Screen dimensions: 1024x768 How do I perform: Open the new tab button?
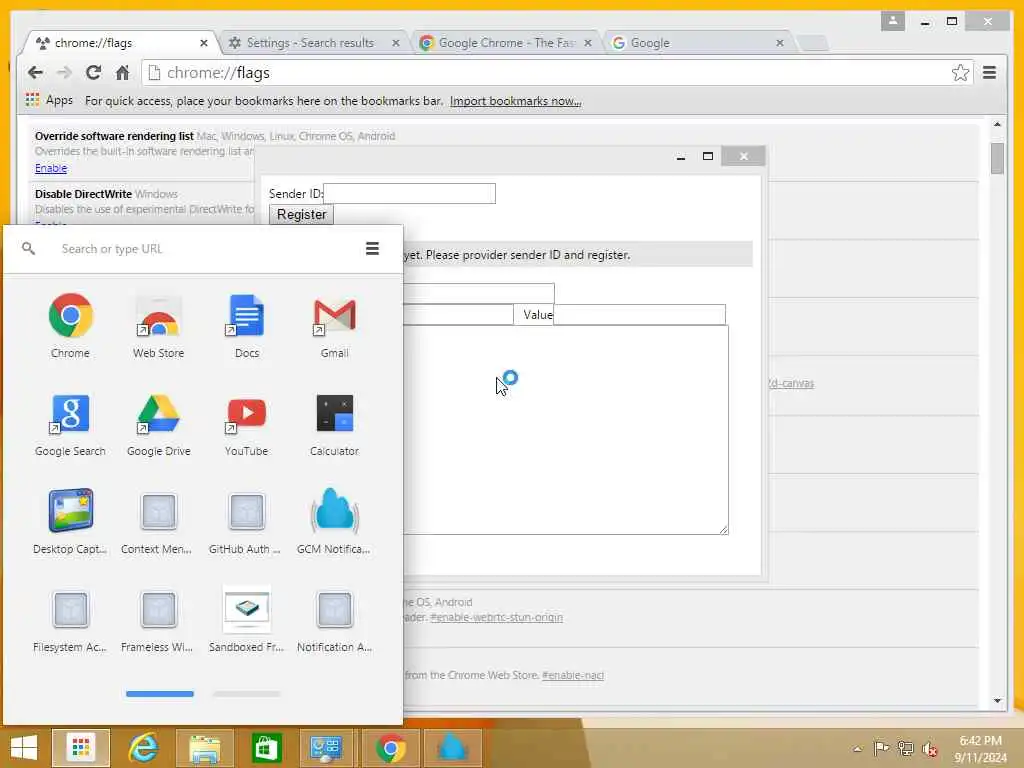(814, 43)
